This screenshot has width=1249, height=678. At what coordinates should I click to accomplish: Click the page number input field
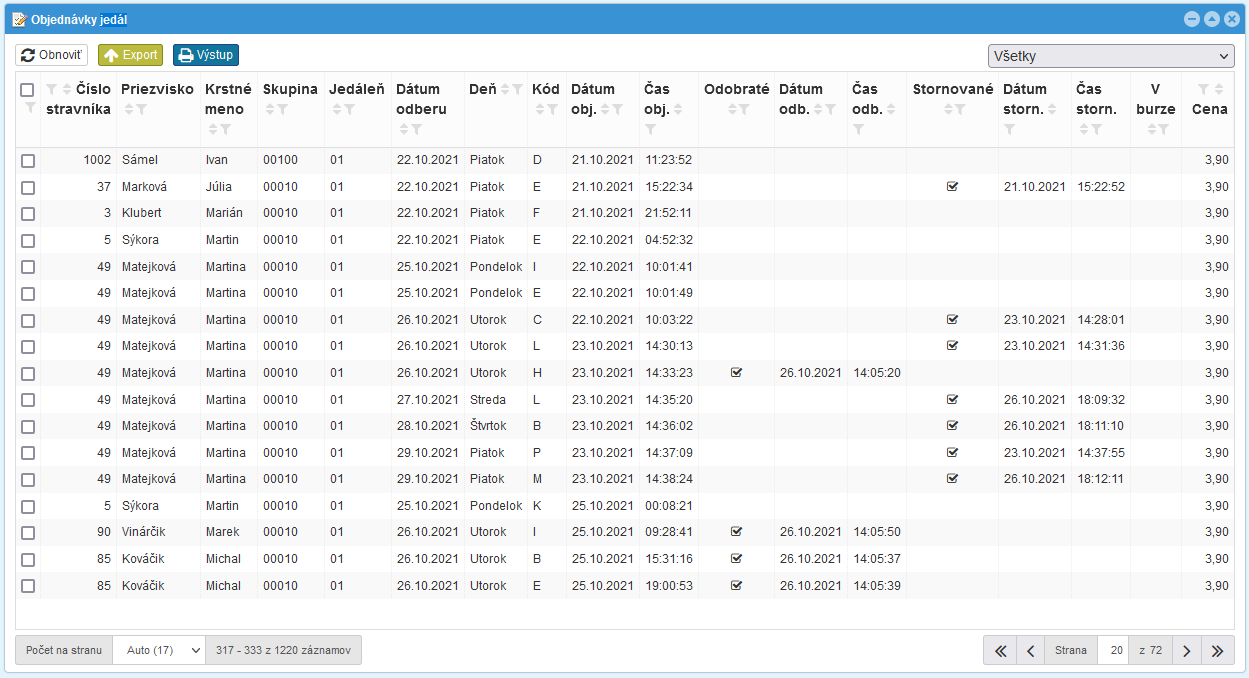(x=1115, y=651)
